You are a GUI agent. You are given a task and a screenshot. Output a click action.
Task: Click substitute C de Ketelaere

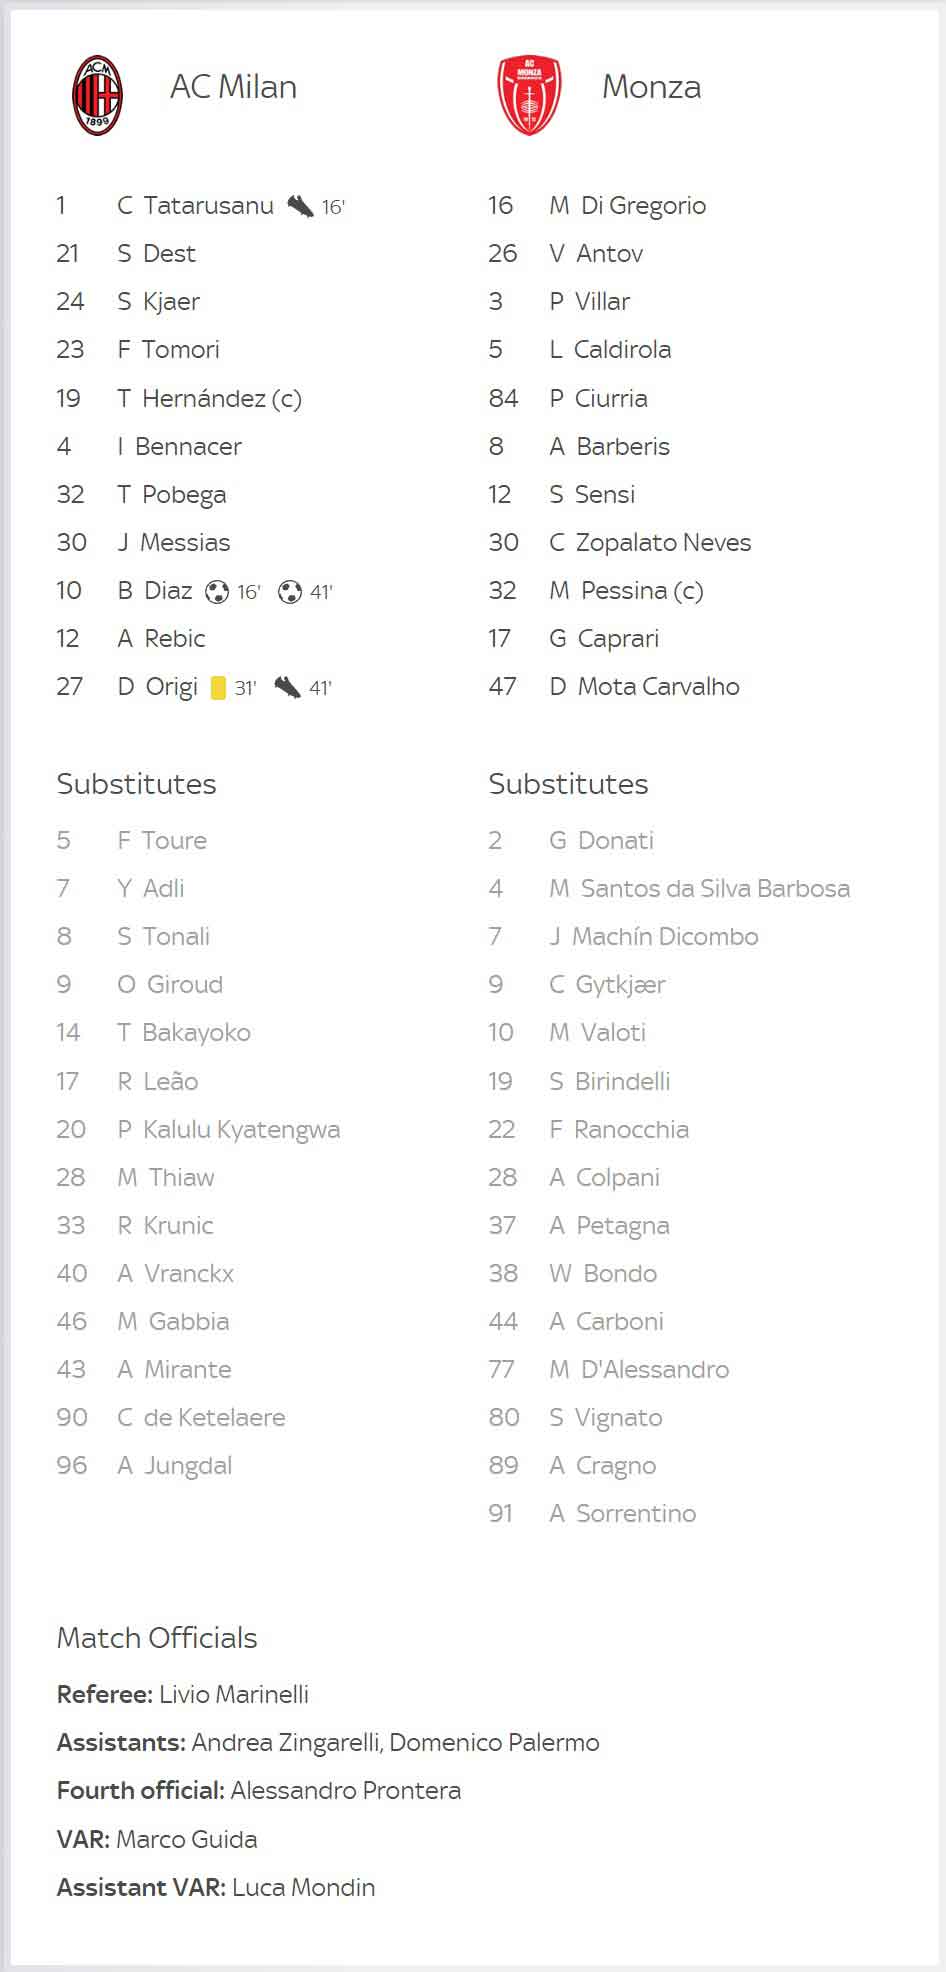pyautogui.click(x=201, y=1417)
